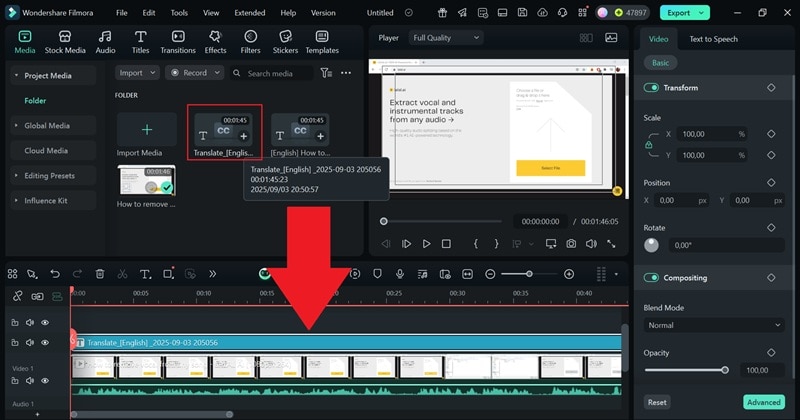The width and height of the screenshot is (800, 420).
Task: Open the Templates panel
Action: tap(322, 42)
